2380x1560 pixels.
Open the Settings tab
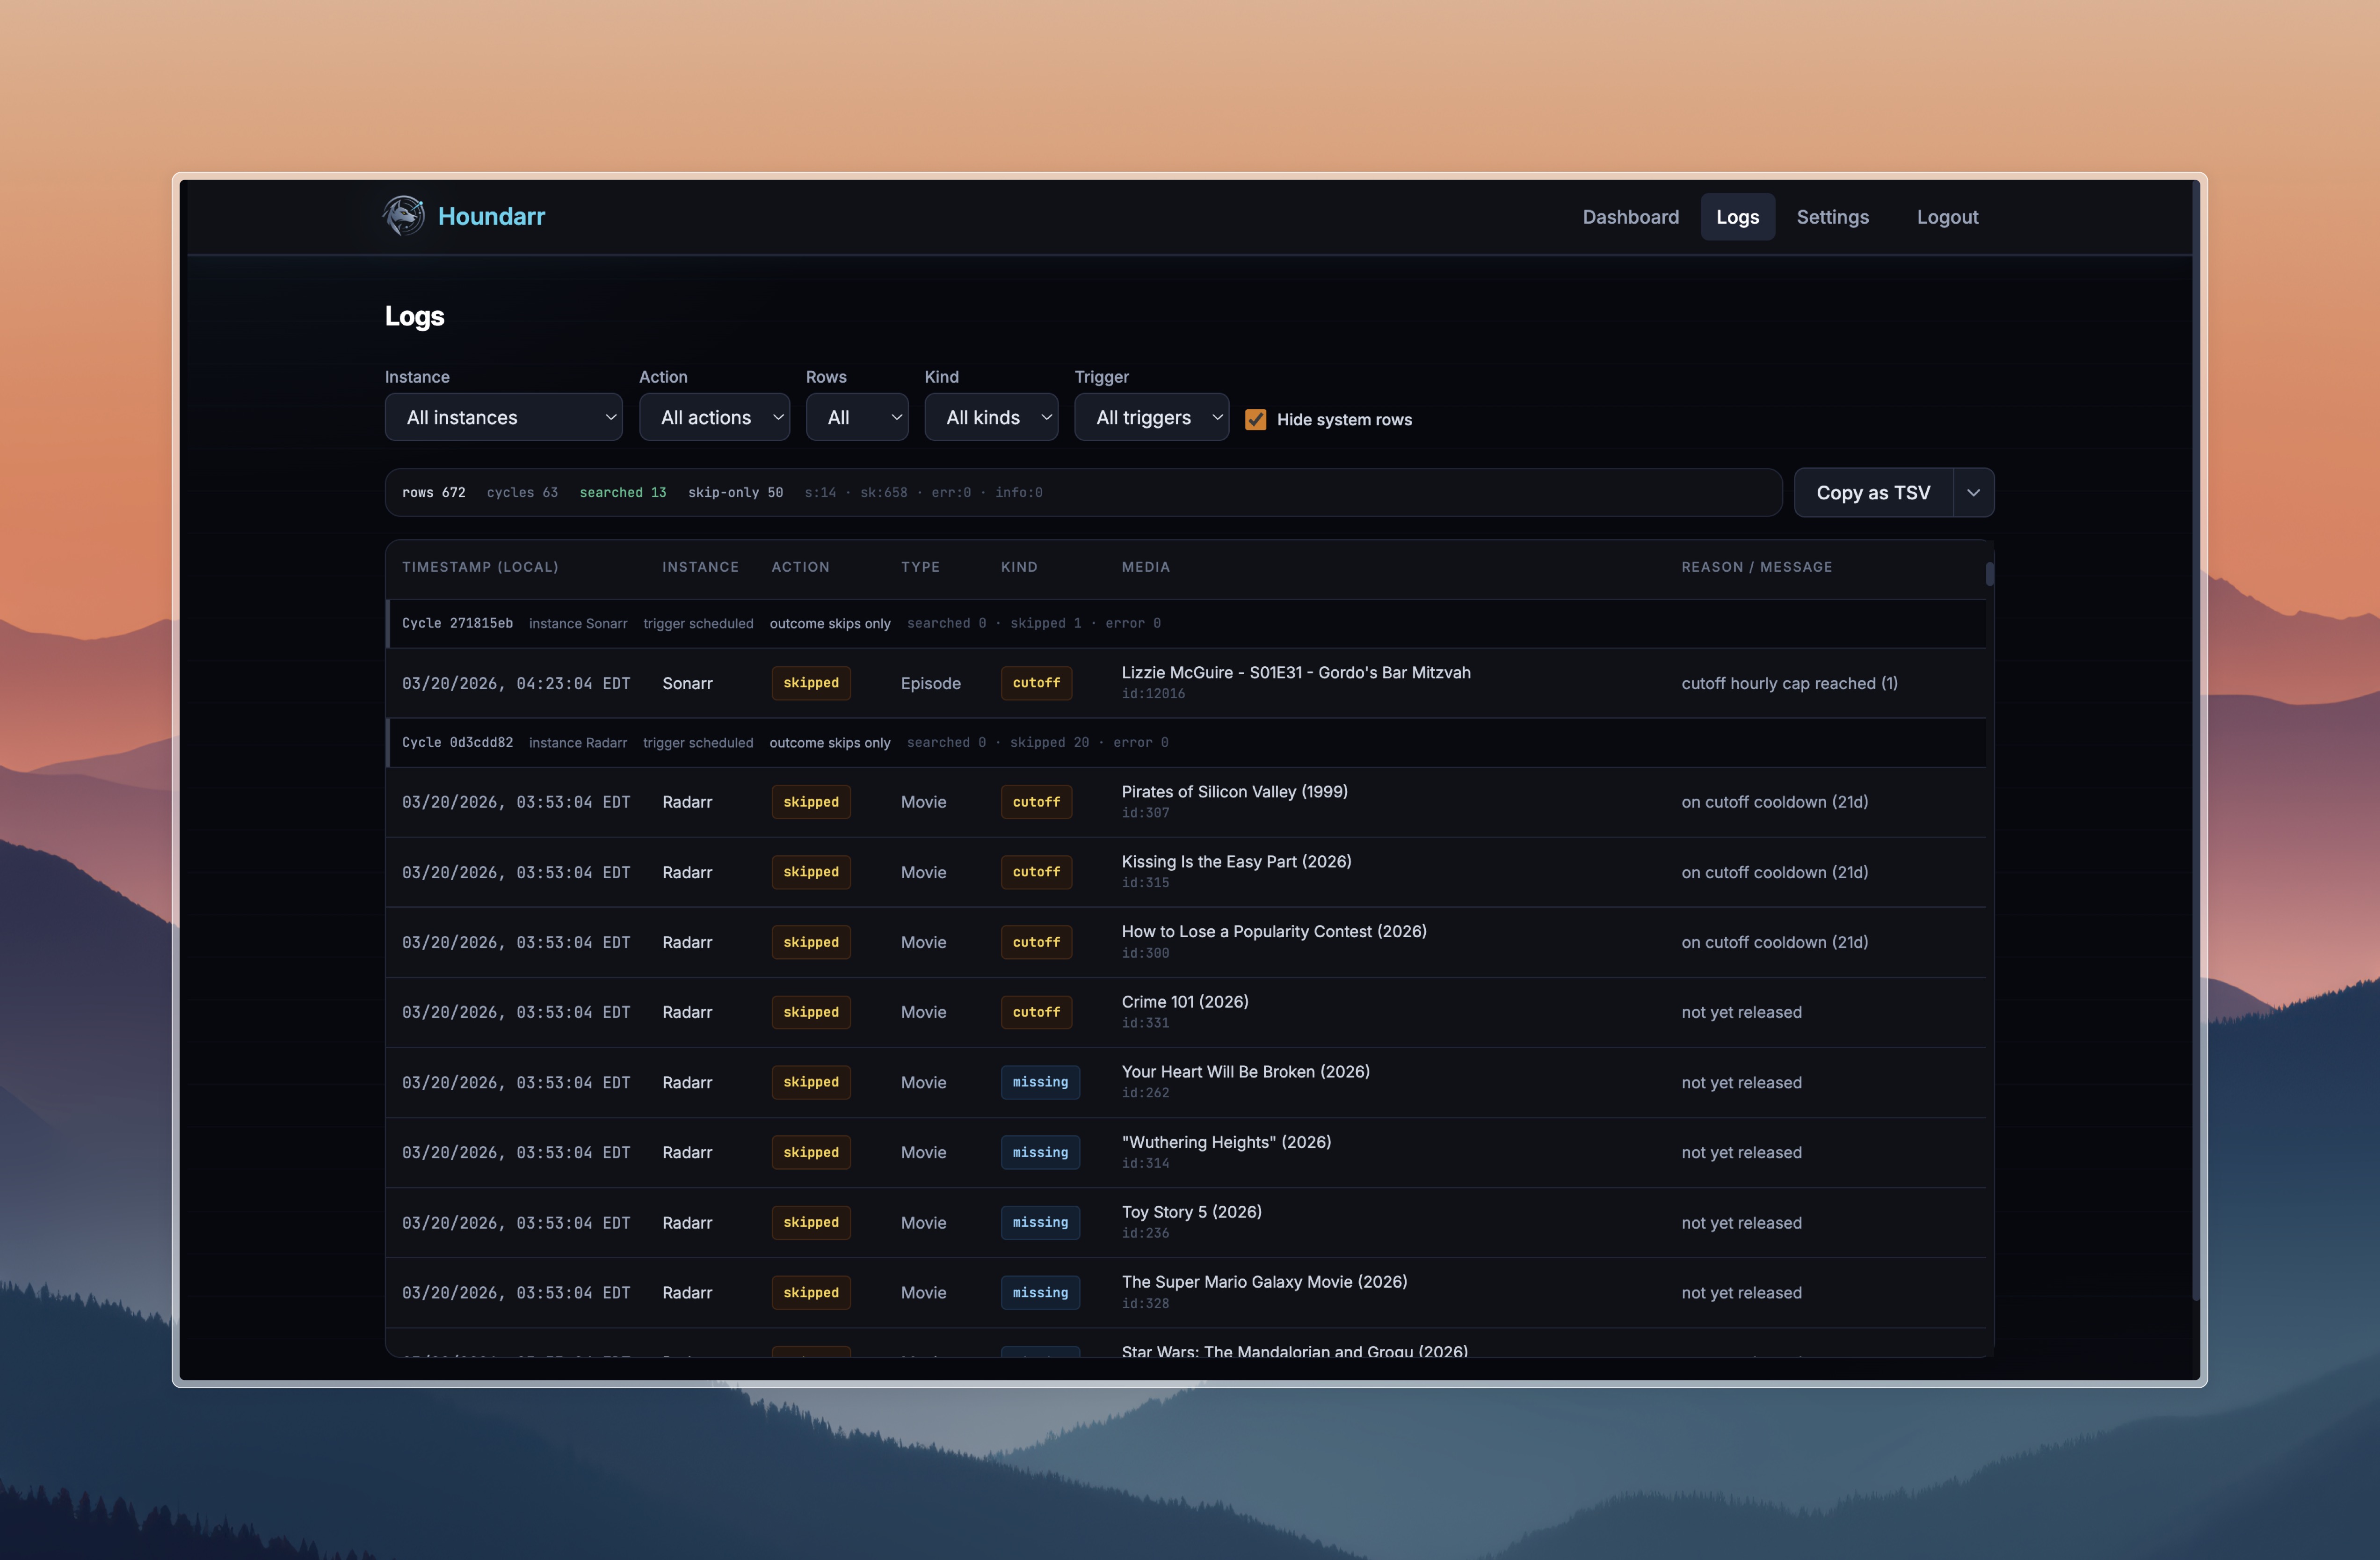(x=1832, y=217)
